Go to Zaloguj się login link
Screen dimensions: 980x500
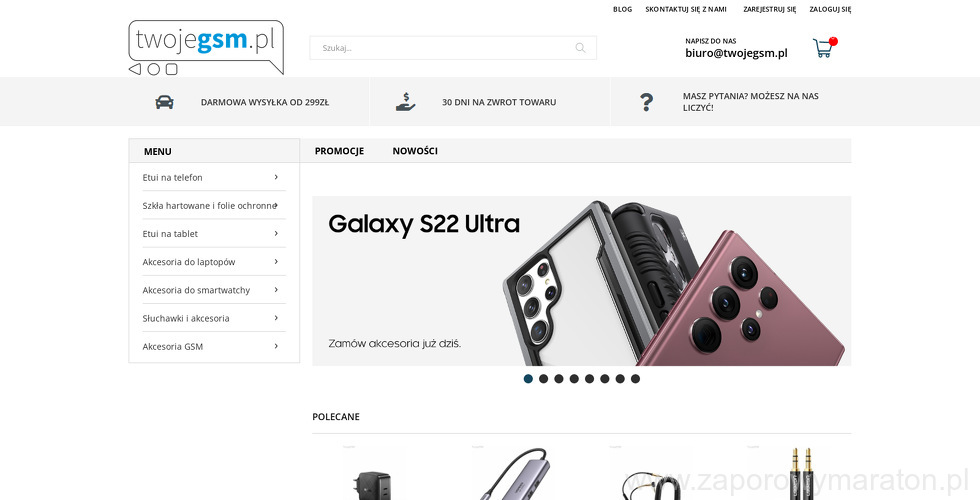click(830, 9)
